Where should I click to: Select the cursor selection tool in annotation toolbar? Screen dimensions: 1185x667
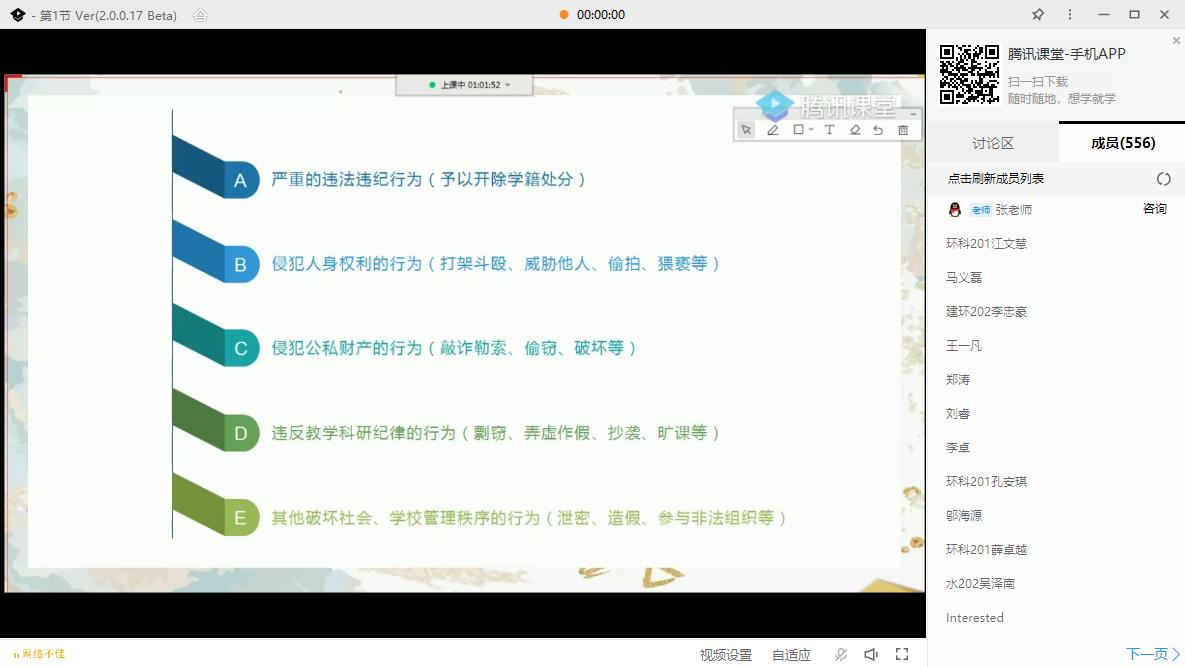pos(746,130)
